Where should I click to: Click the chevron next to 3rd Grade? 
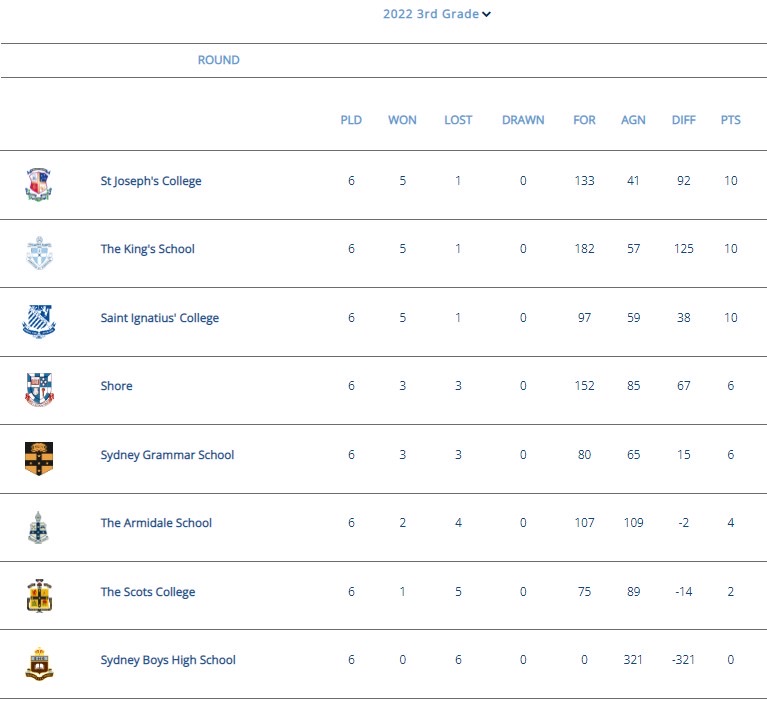pos(486,14)
